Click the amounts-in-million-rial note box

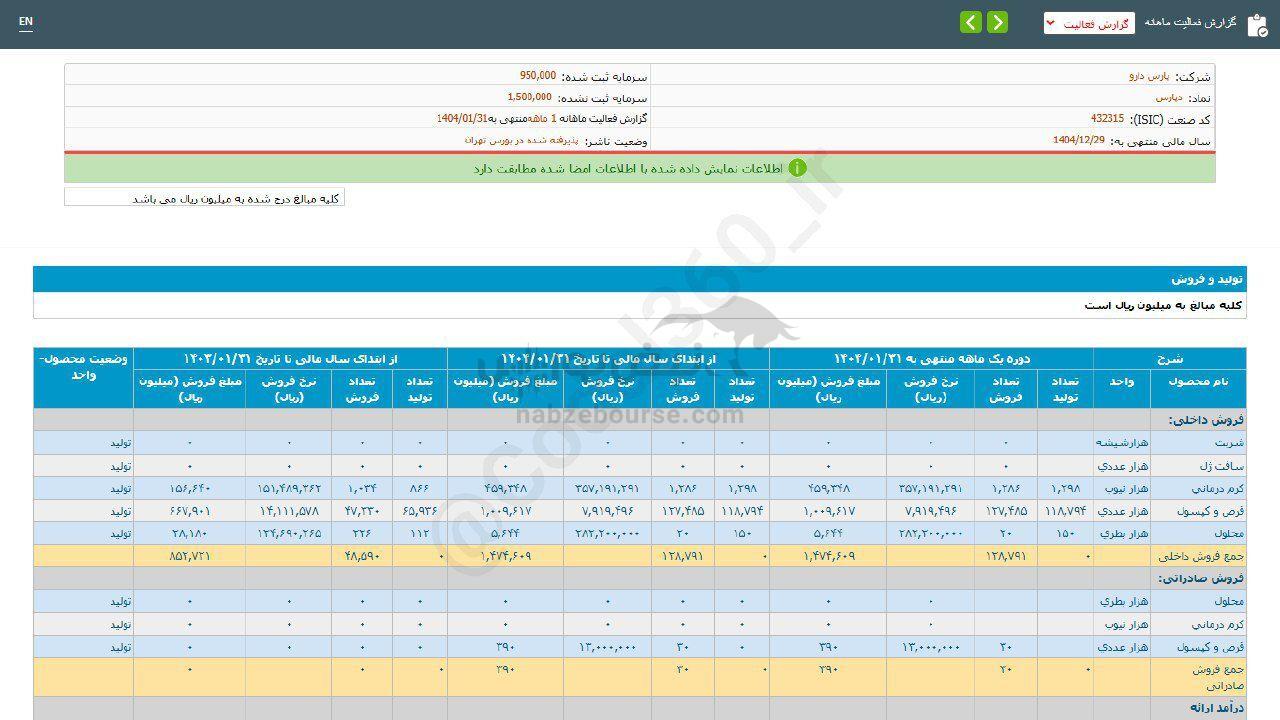204,198
